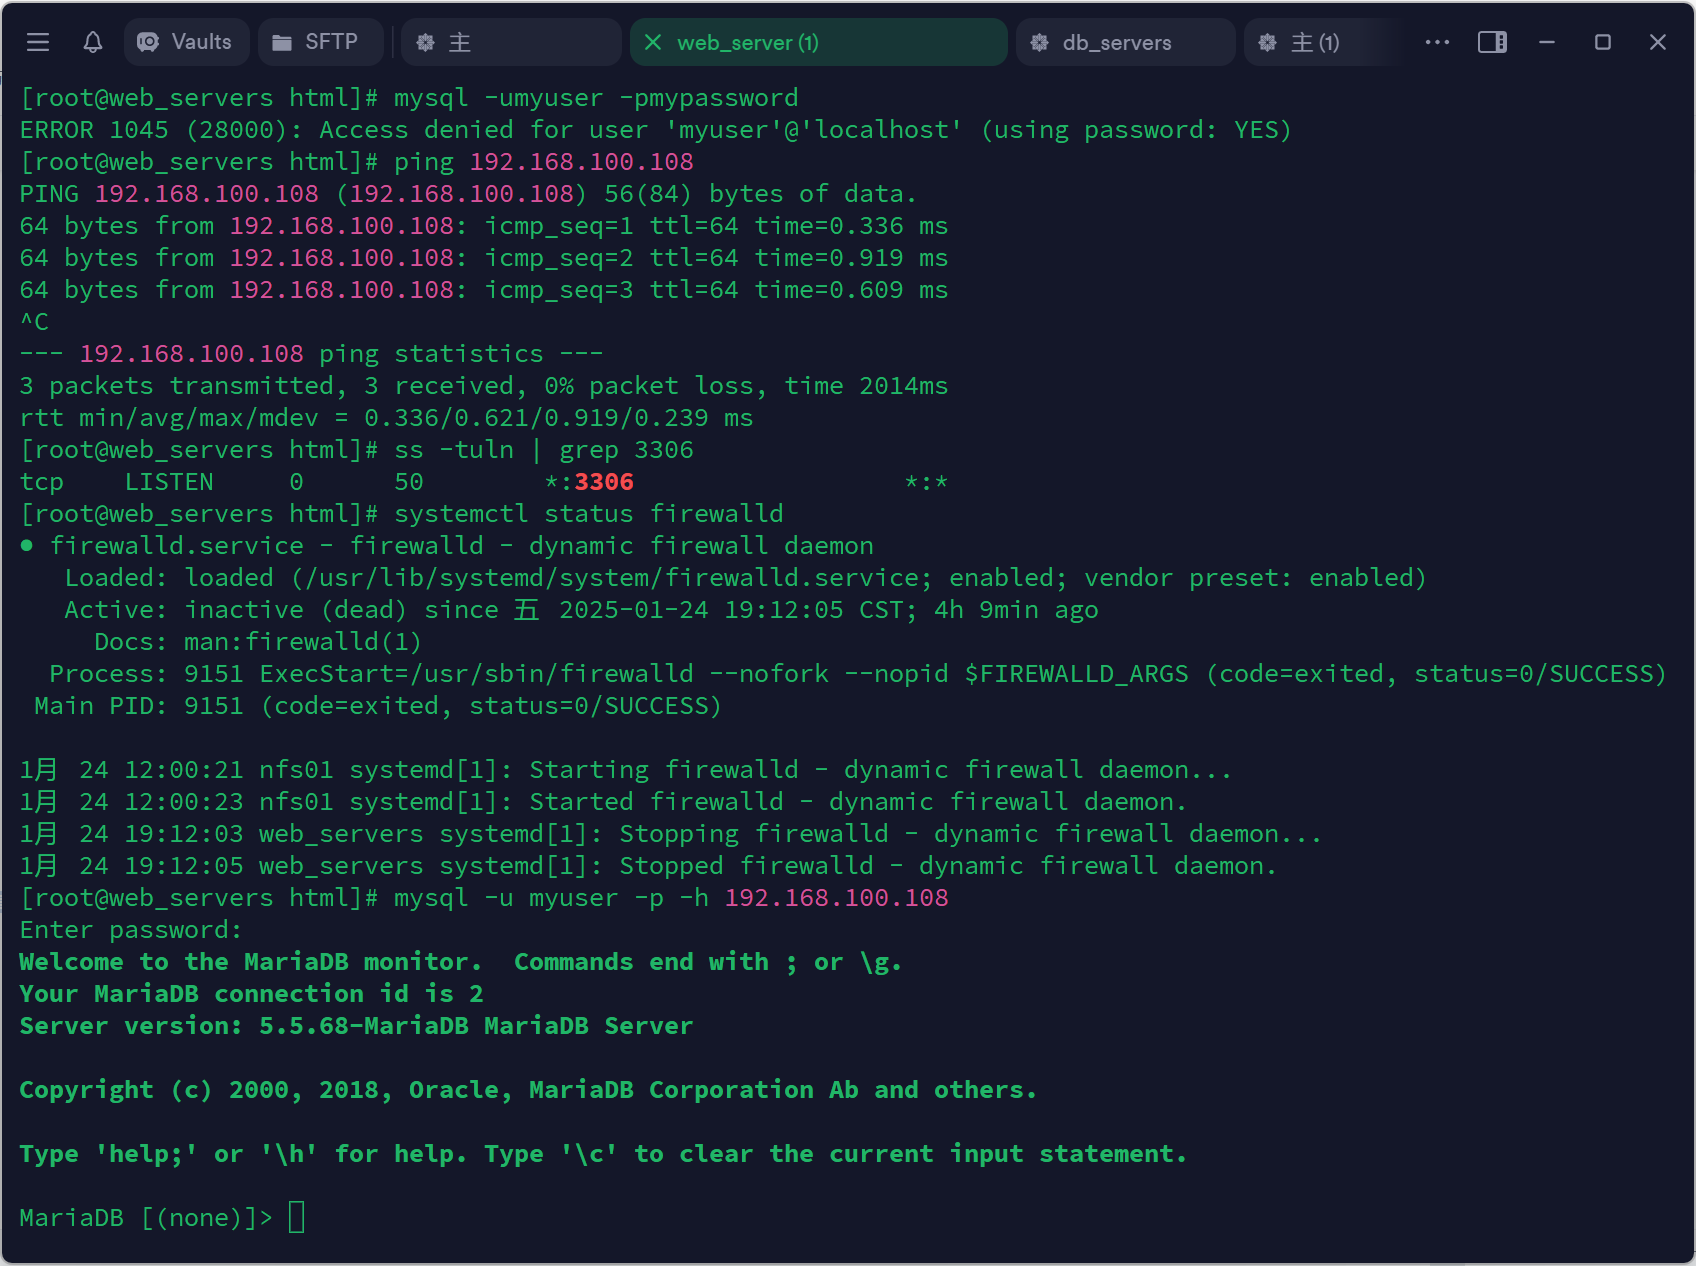Click 'Server version: 5.5.68-MariaDB' line
This screenshot has width=1696, height=1266.
click(356, 1026)
